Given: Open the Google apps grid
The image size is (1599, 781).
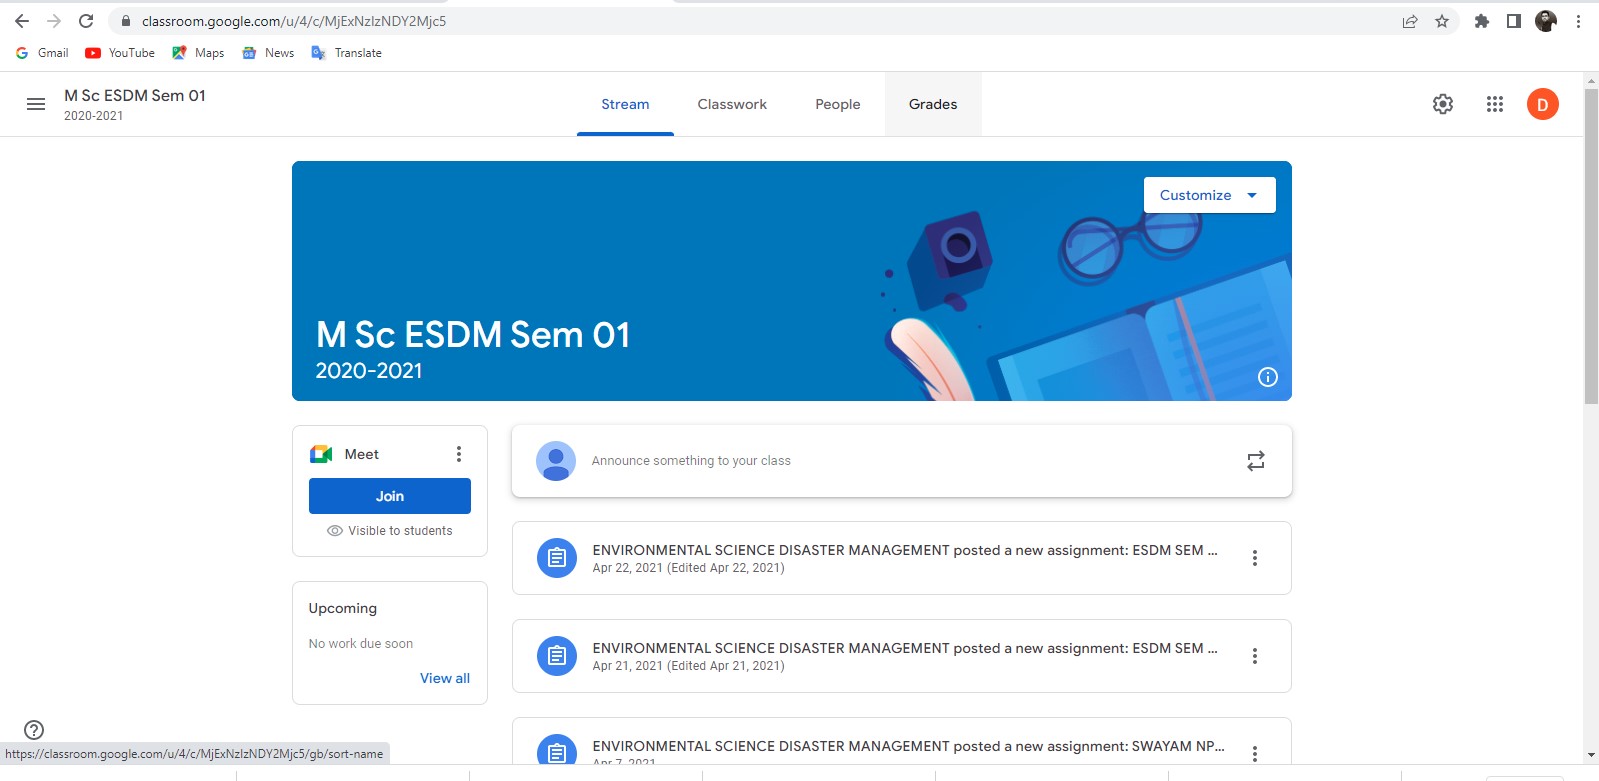Looking at the screenshot, I should click(x=1494, y=104).
